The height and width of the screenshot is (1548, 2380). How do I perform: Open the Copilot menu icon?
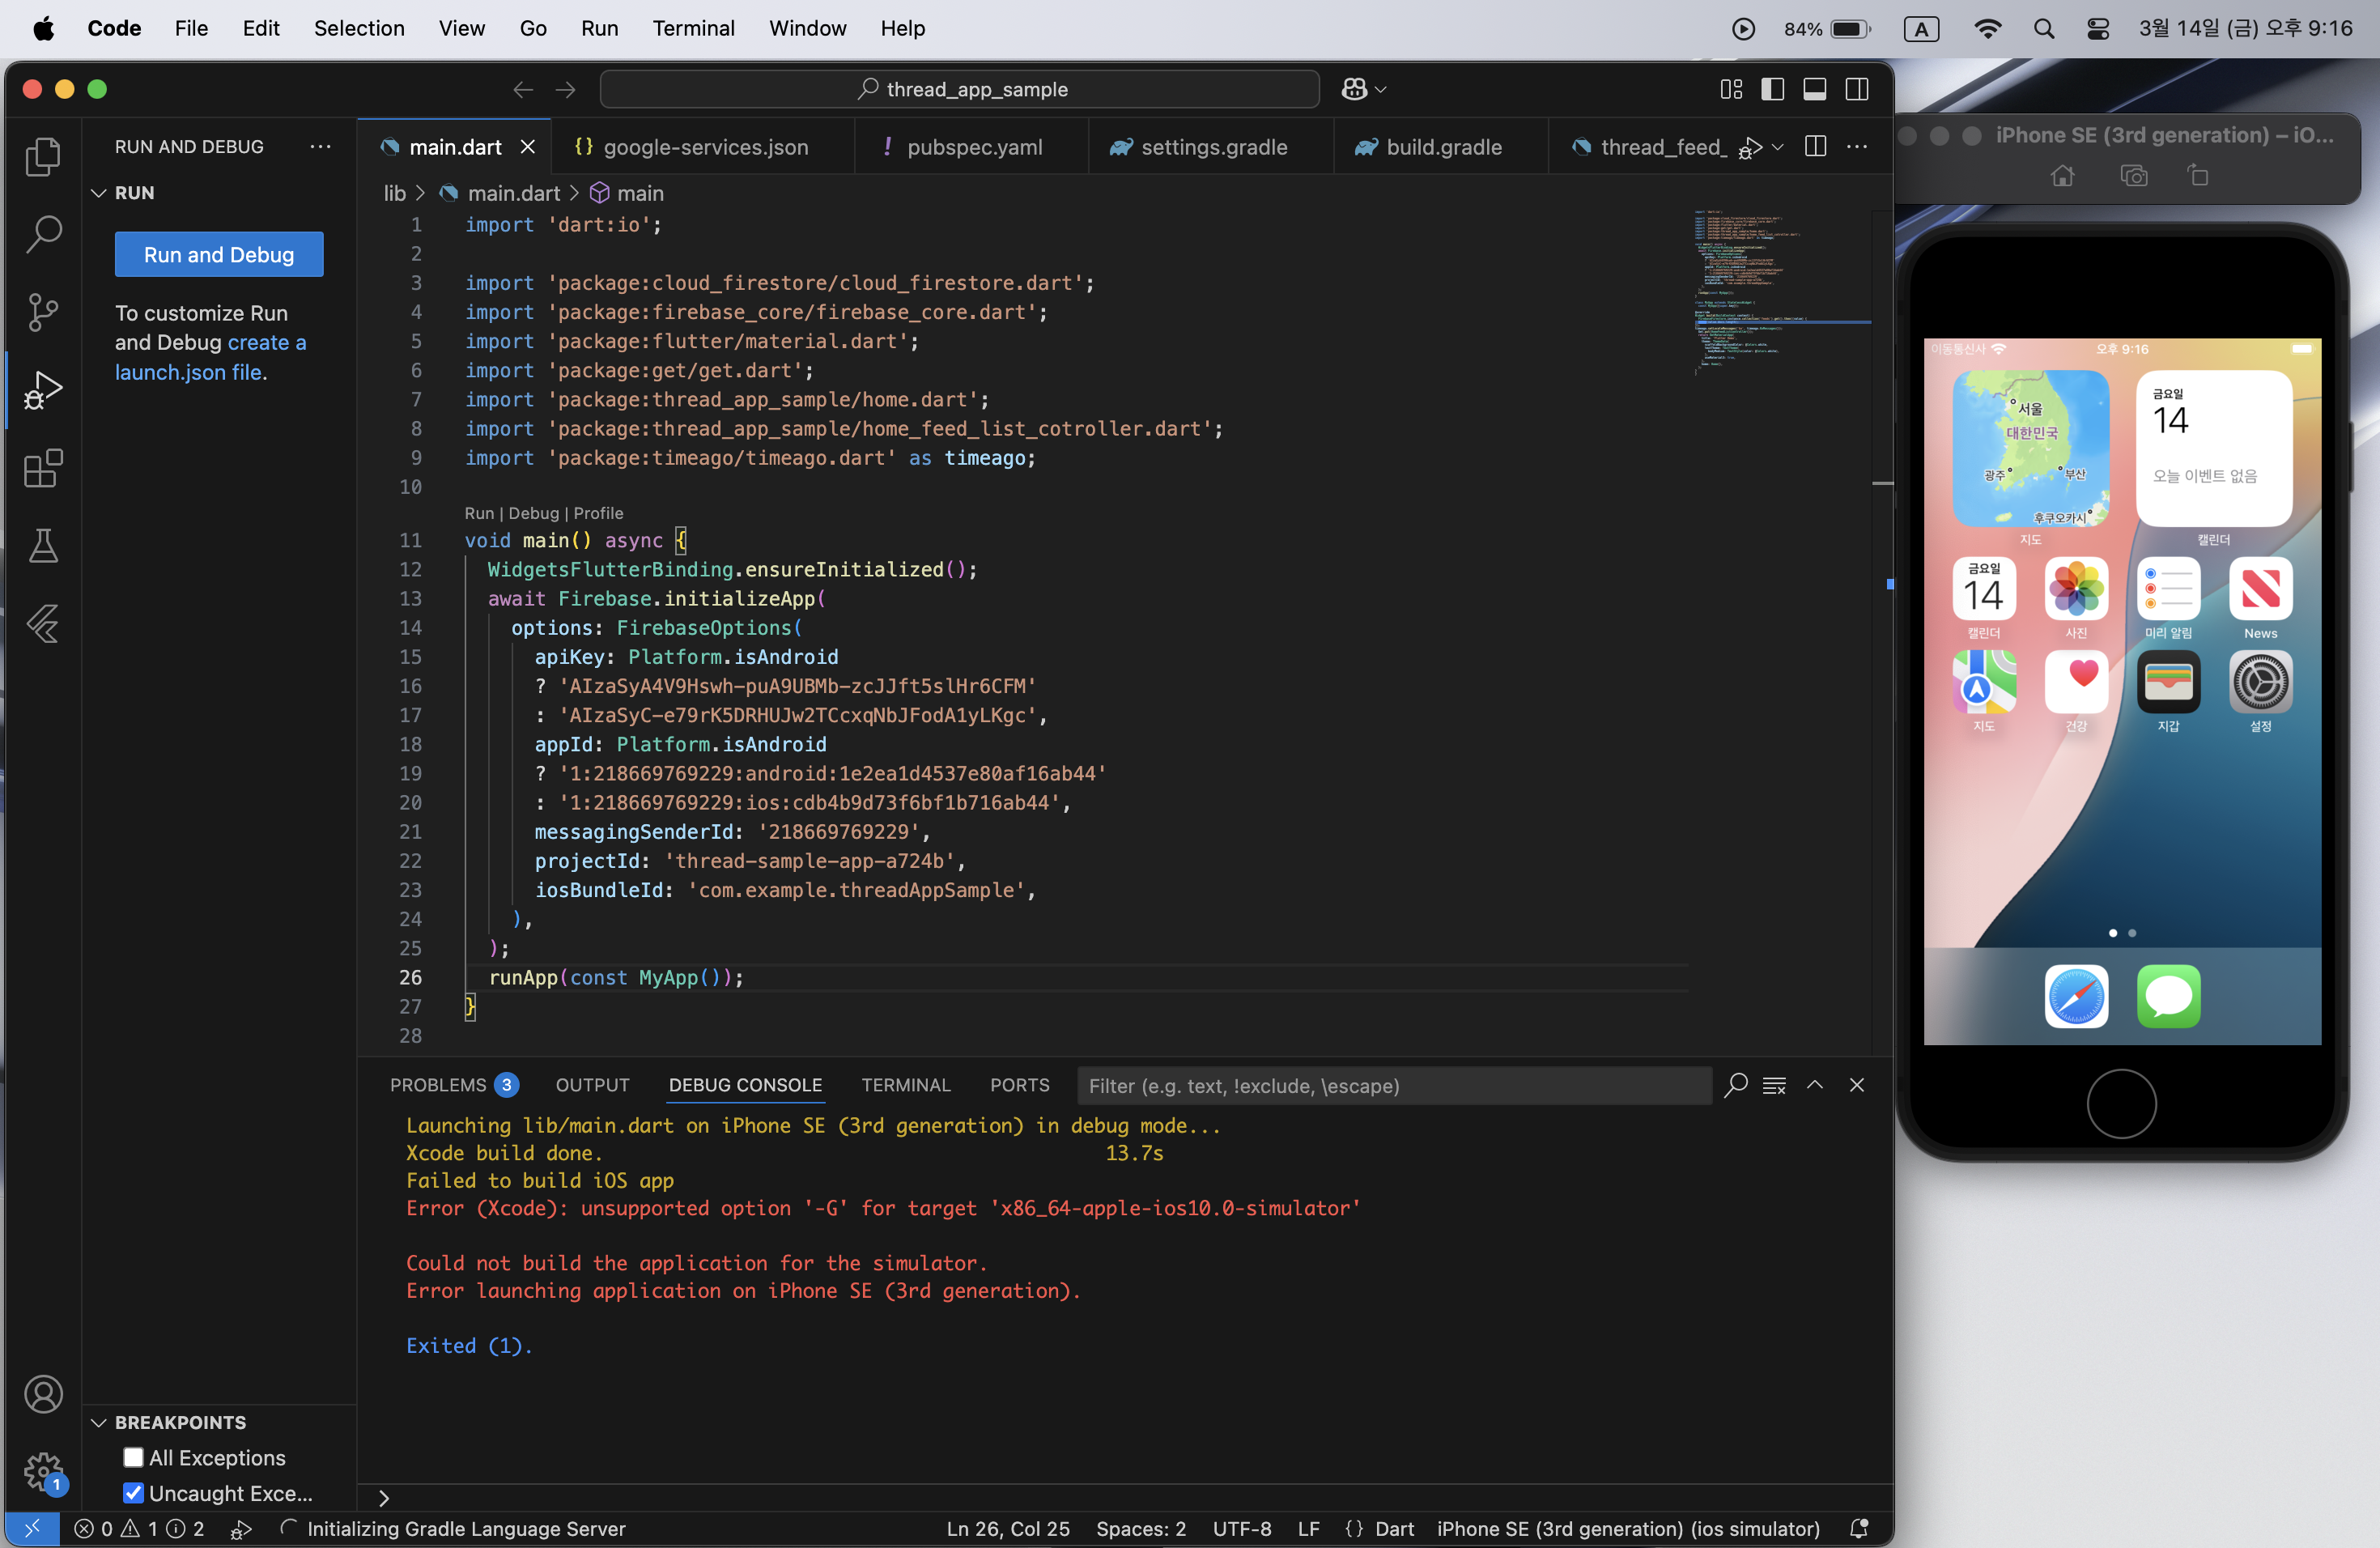pos(1363,90)
